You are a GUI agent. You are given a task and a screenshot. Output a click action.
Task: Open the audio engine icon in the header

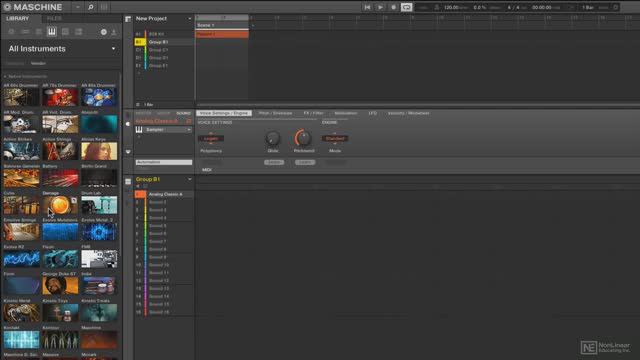coord(616,7)
